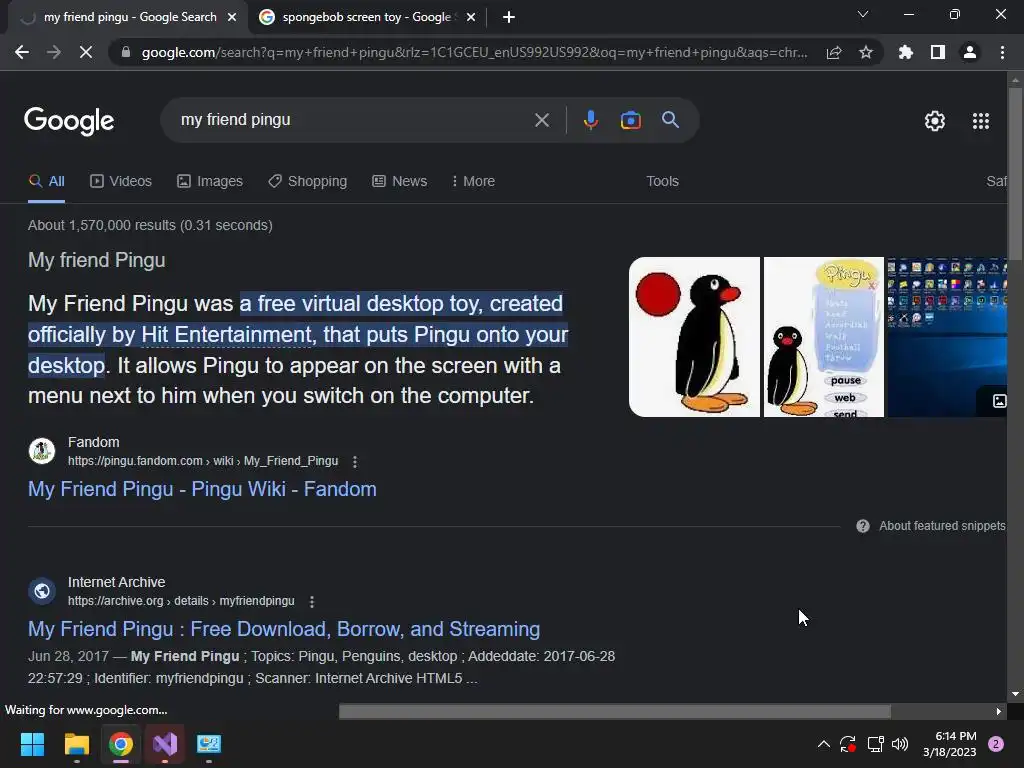Open a new browser tab
Viewport: 1024px width, 768px height.
click(509, 17)
